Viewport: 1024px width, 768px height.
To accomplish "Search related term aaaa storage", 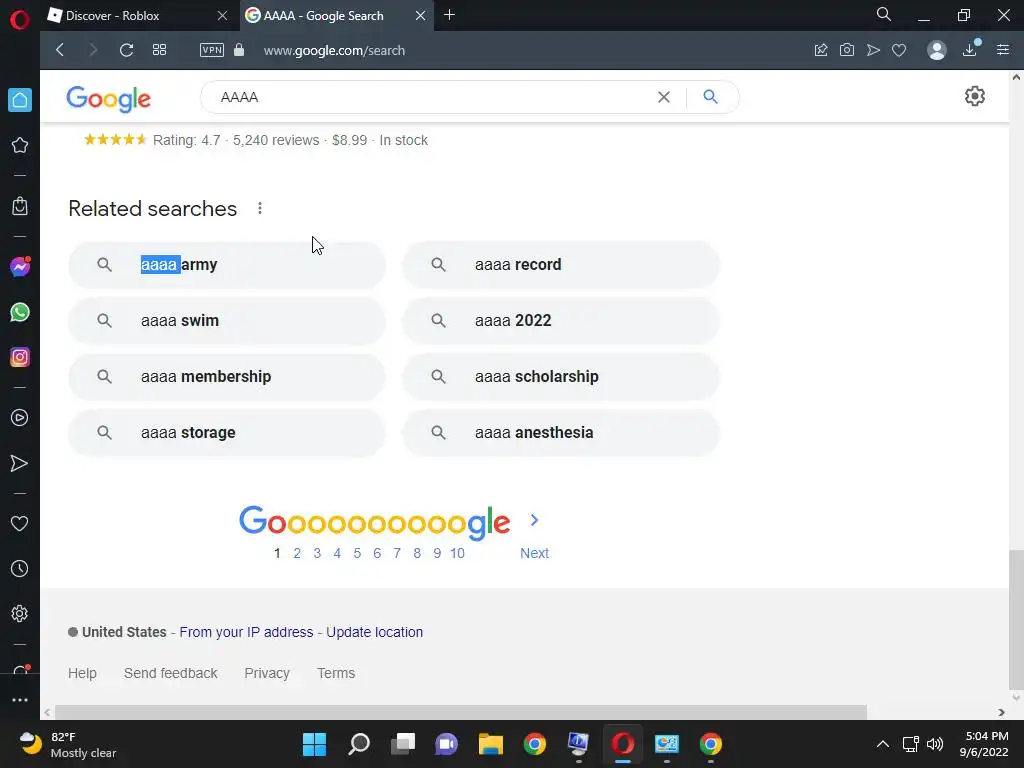I will (x=227, y=433).
